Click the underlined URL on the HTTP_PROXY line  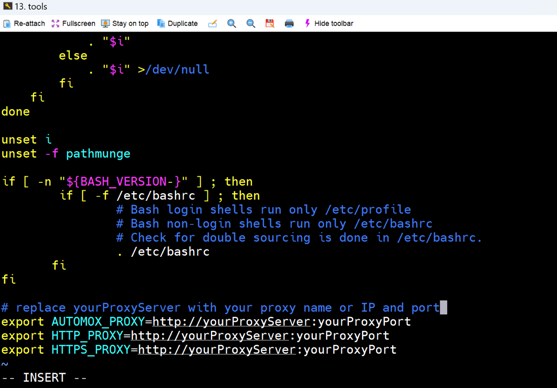[210, 336]
